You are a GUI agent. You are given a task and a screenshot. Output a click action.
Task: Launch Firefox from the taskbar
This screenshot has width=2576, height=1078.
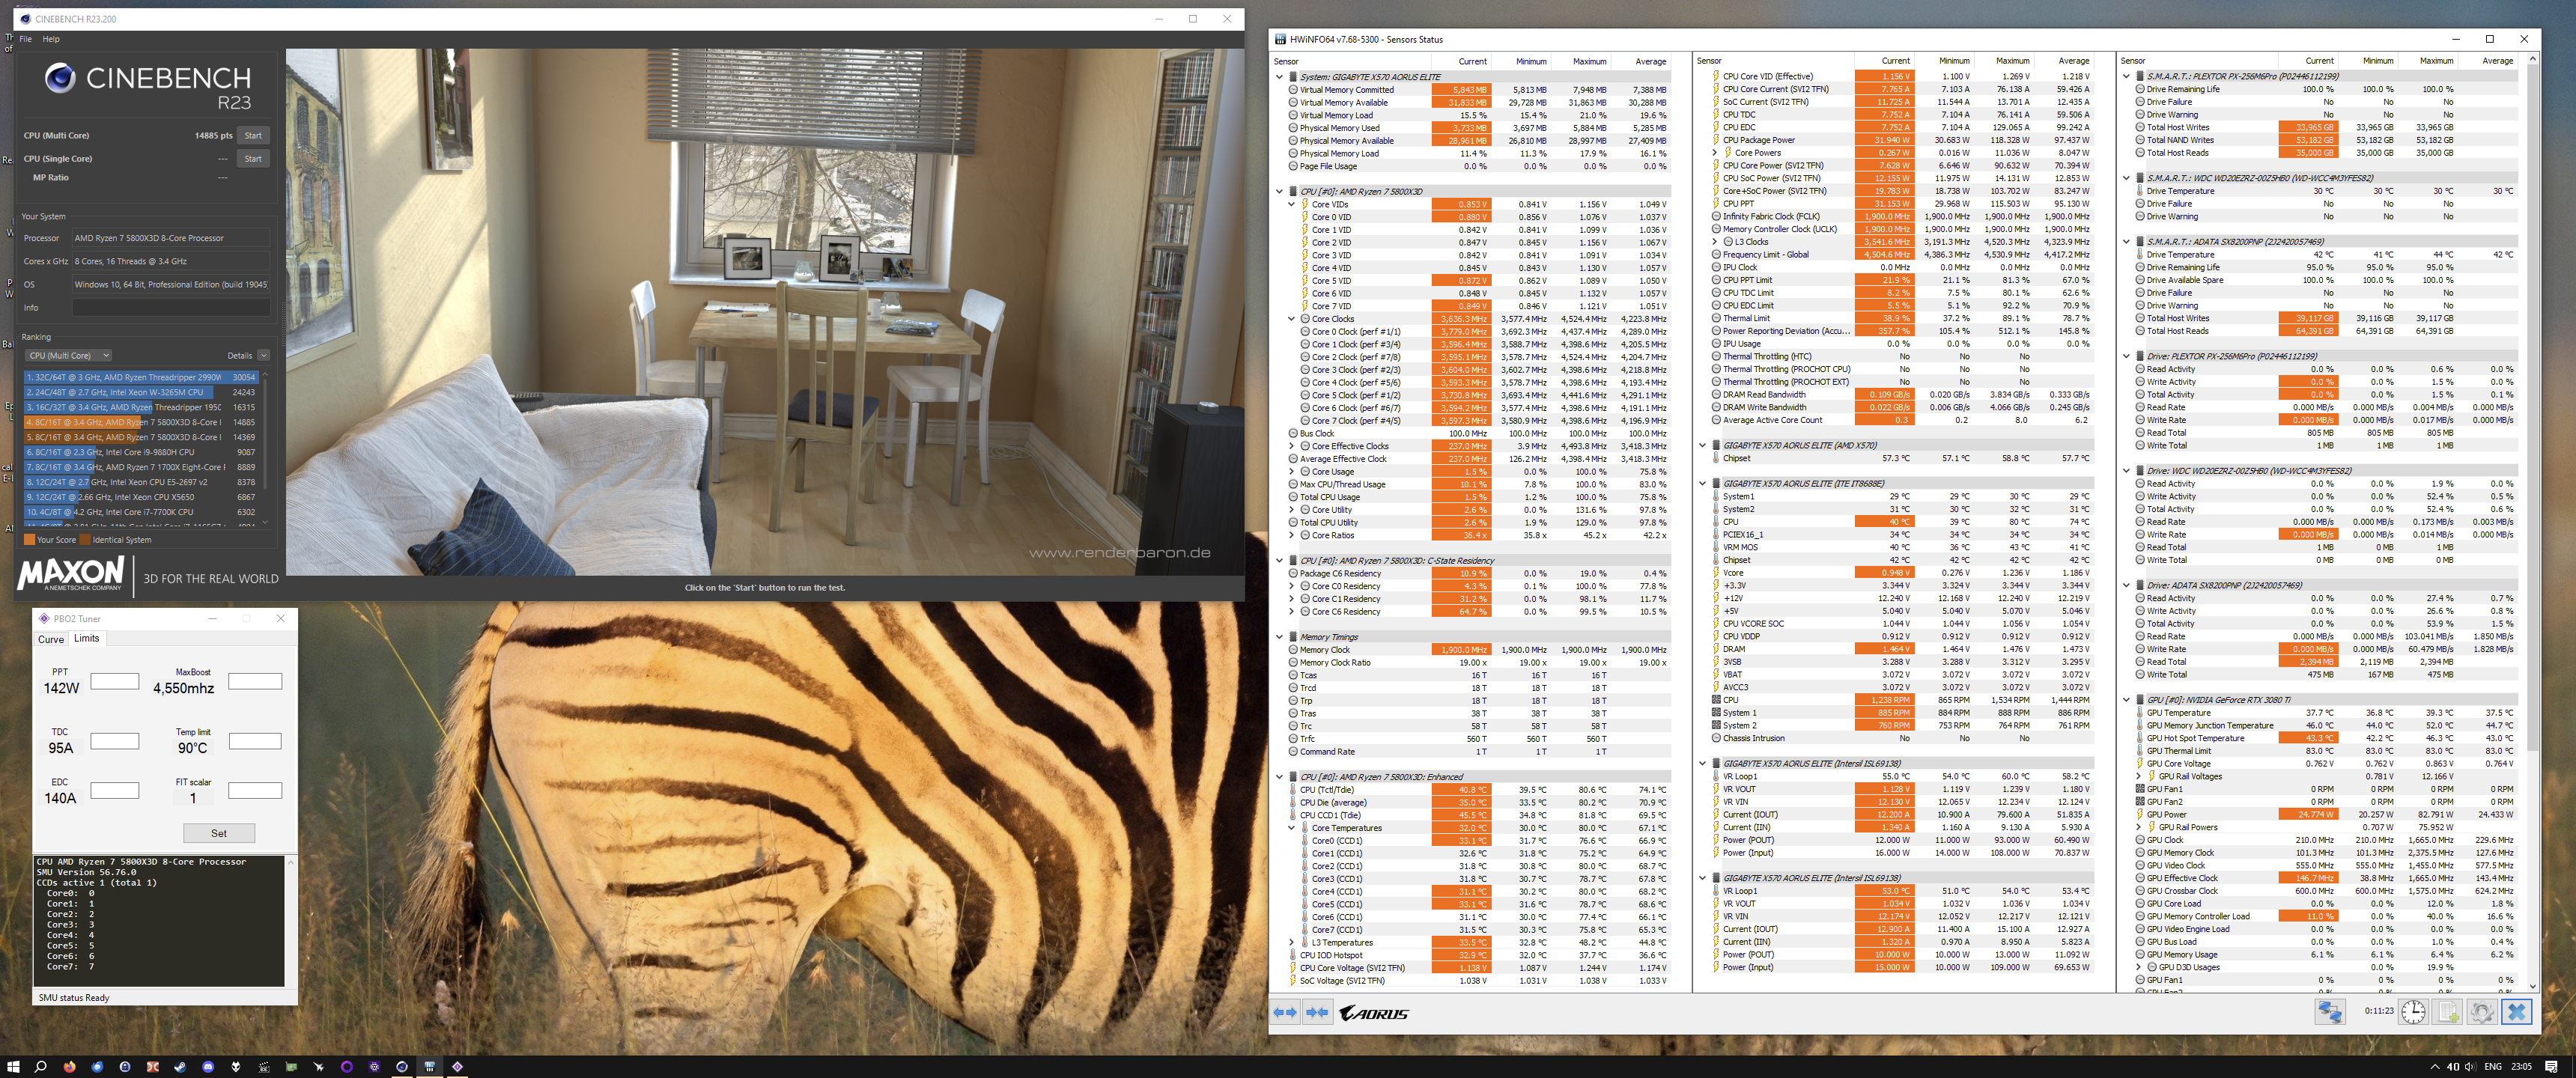pos(69,1066)
